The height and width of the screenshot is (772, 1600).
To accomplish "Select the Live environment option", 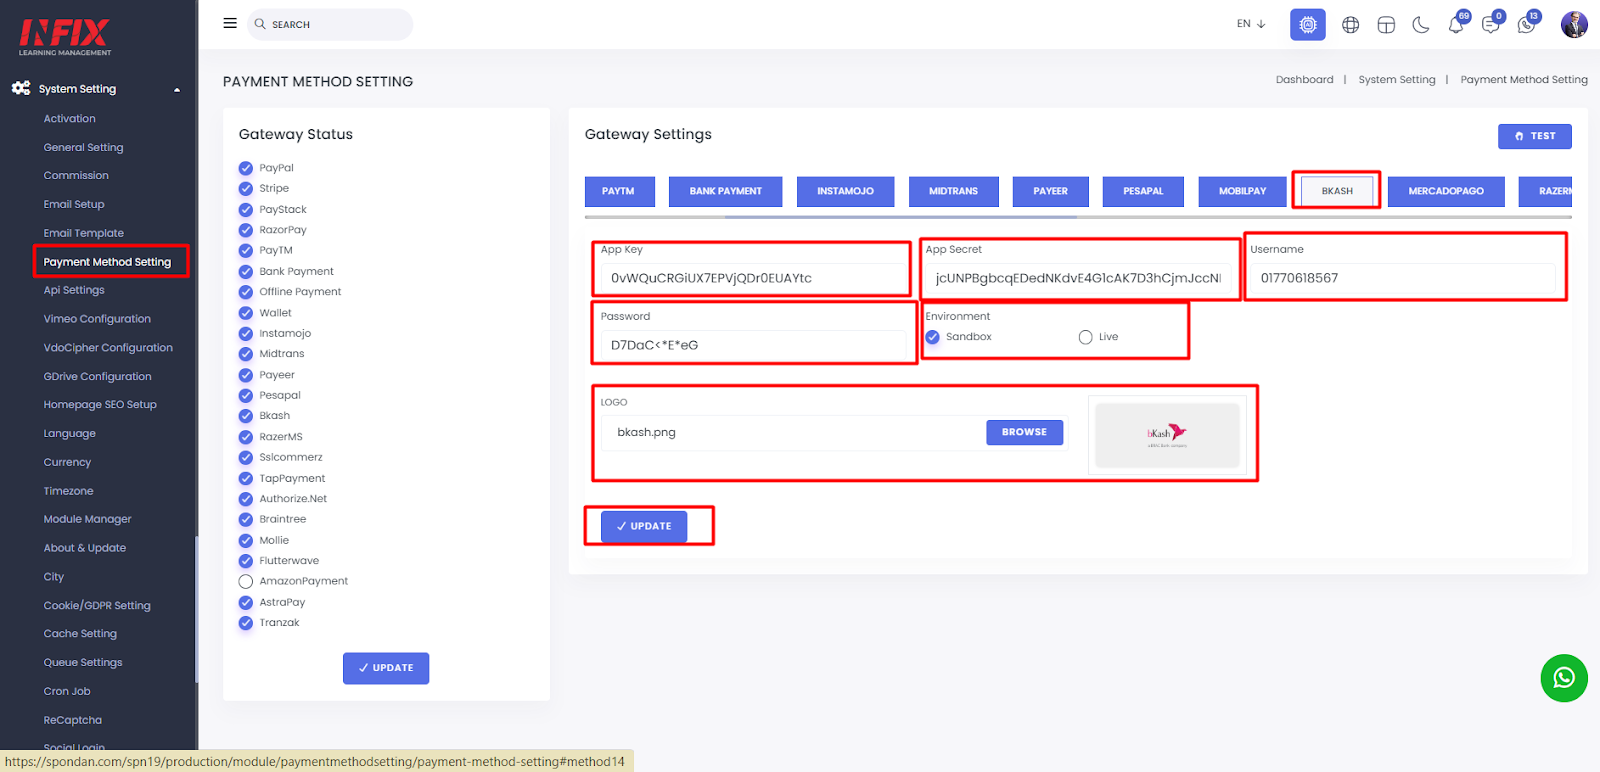I will (1086, 337).
